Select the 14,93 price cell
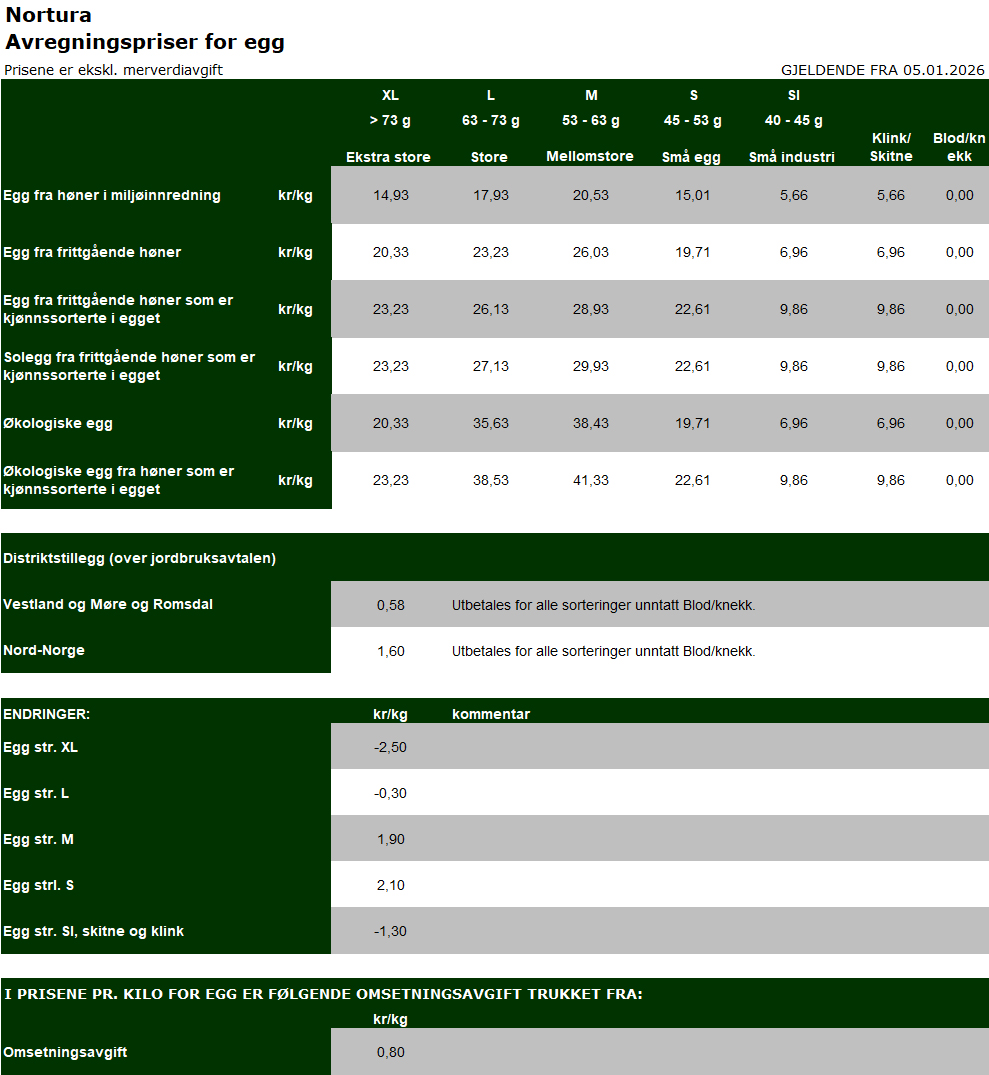This screenshot has height=1075, width=989. pos(391,195)
